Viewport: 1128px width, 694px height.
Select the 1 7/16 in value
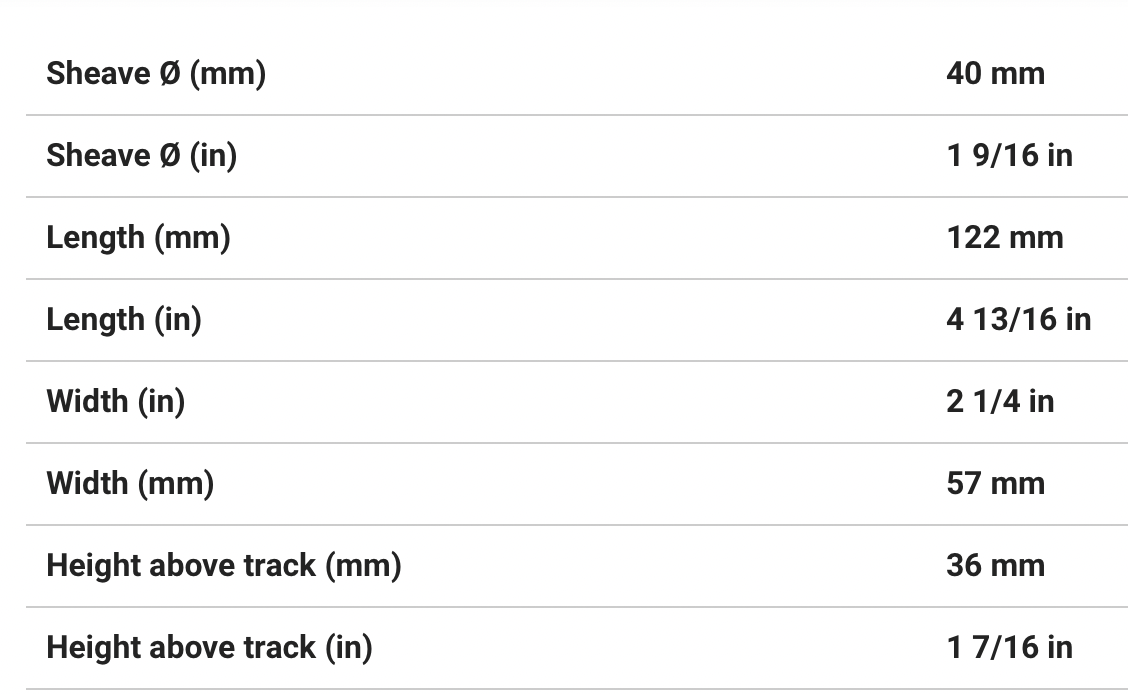[1009, 648]
